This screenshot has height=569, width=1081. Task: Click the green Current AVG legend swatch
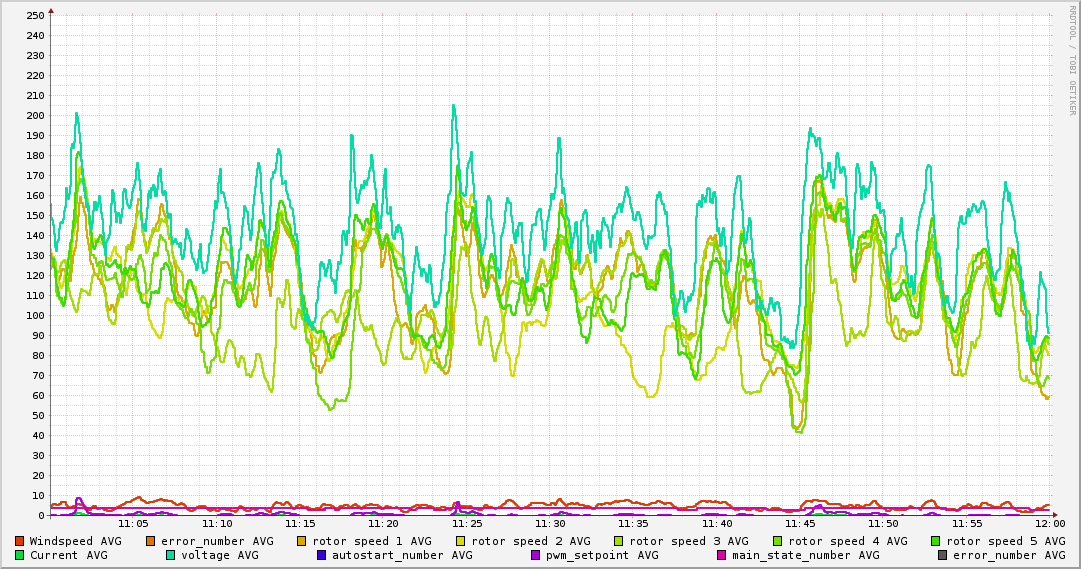click(x=19, y=555)
